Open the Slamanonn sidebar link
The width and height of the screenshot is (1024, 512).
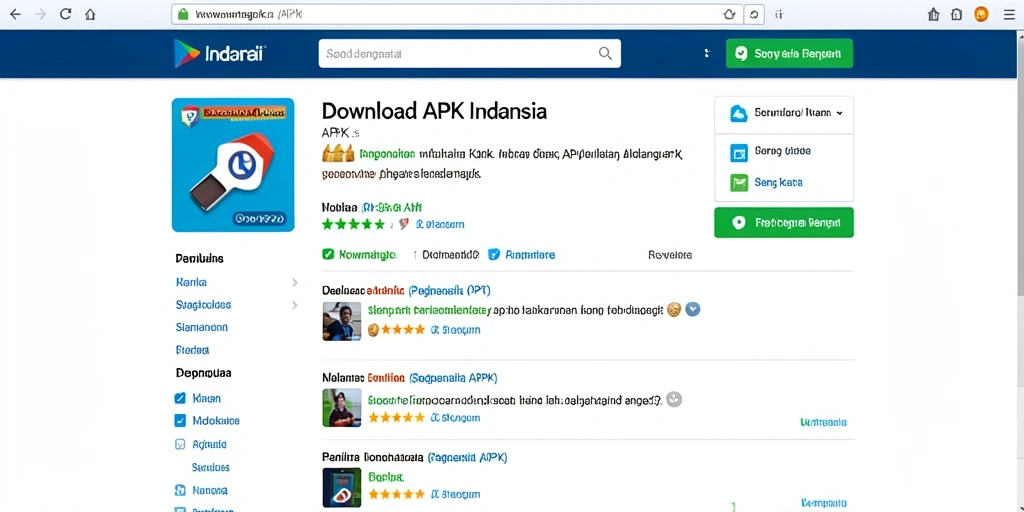click(x=202, y=327)
